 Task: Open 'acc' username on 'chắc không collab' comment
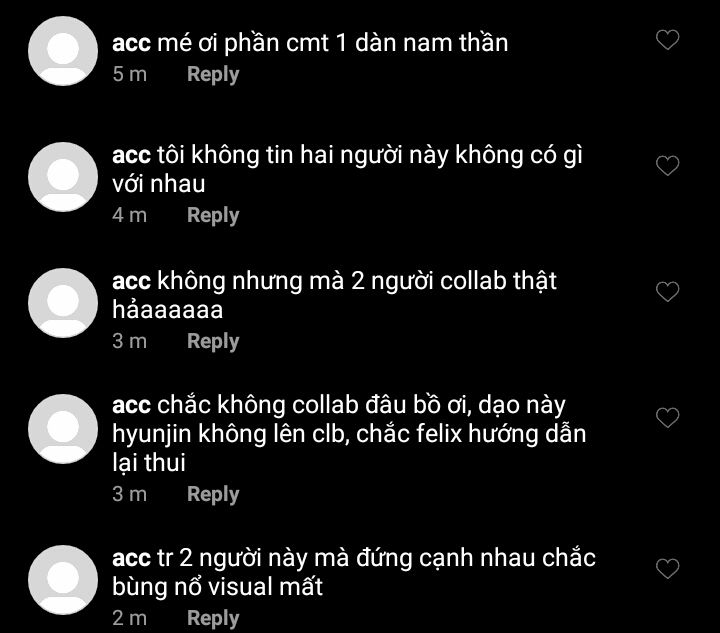tap(131, 406)
